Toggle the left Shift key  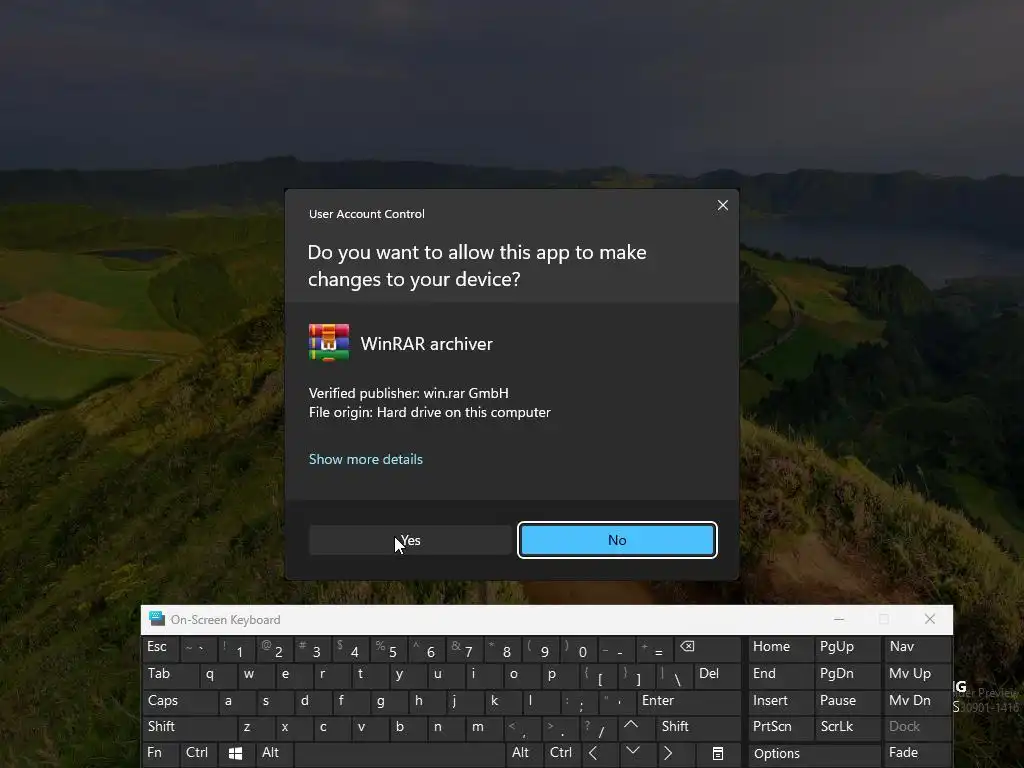click(x=189, y=727)
